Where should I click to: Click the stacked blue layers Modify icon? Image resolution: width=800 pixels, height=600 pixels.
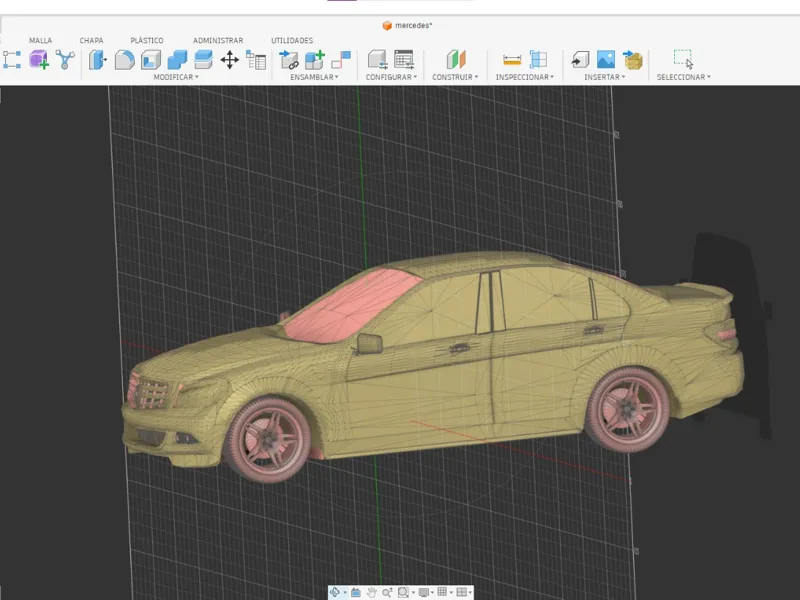(203, 60)
